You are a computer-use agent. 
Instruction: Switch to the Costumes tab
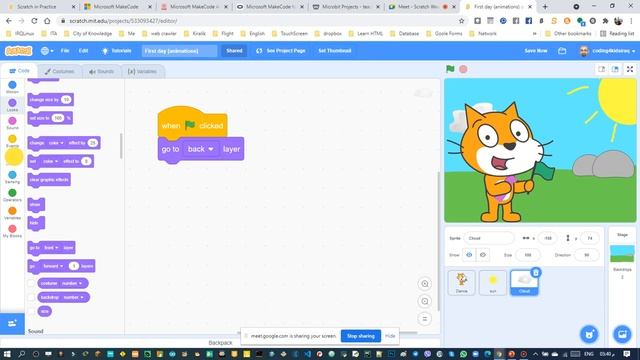[60, 71]
